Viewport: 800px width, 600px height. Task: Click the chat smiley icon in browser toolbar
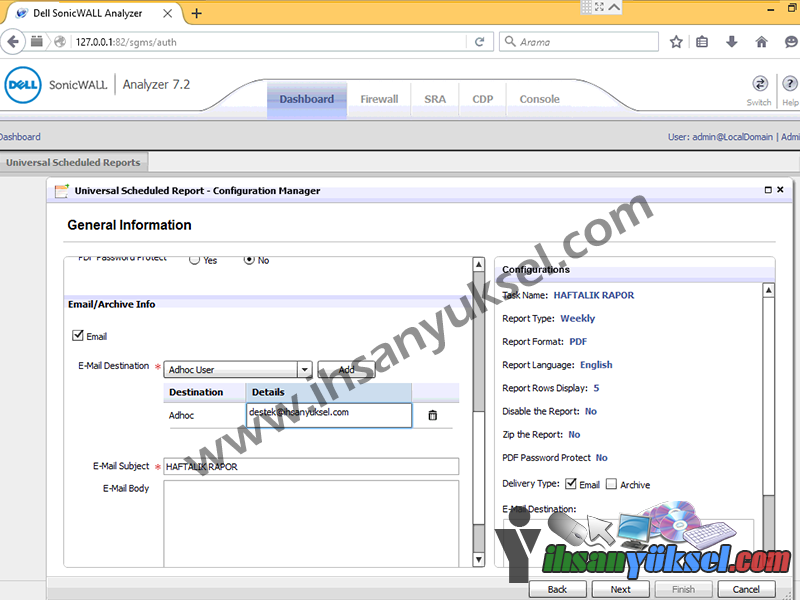click(x=791, y=42)
